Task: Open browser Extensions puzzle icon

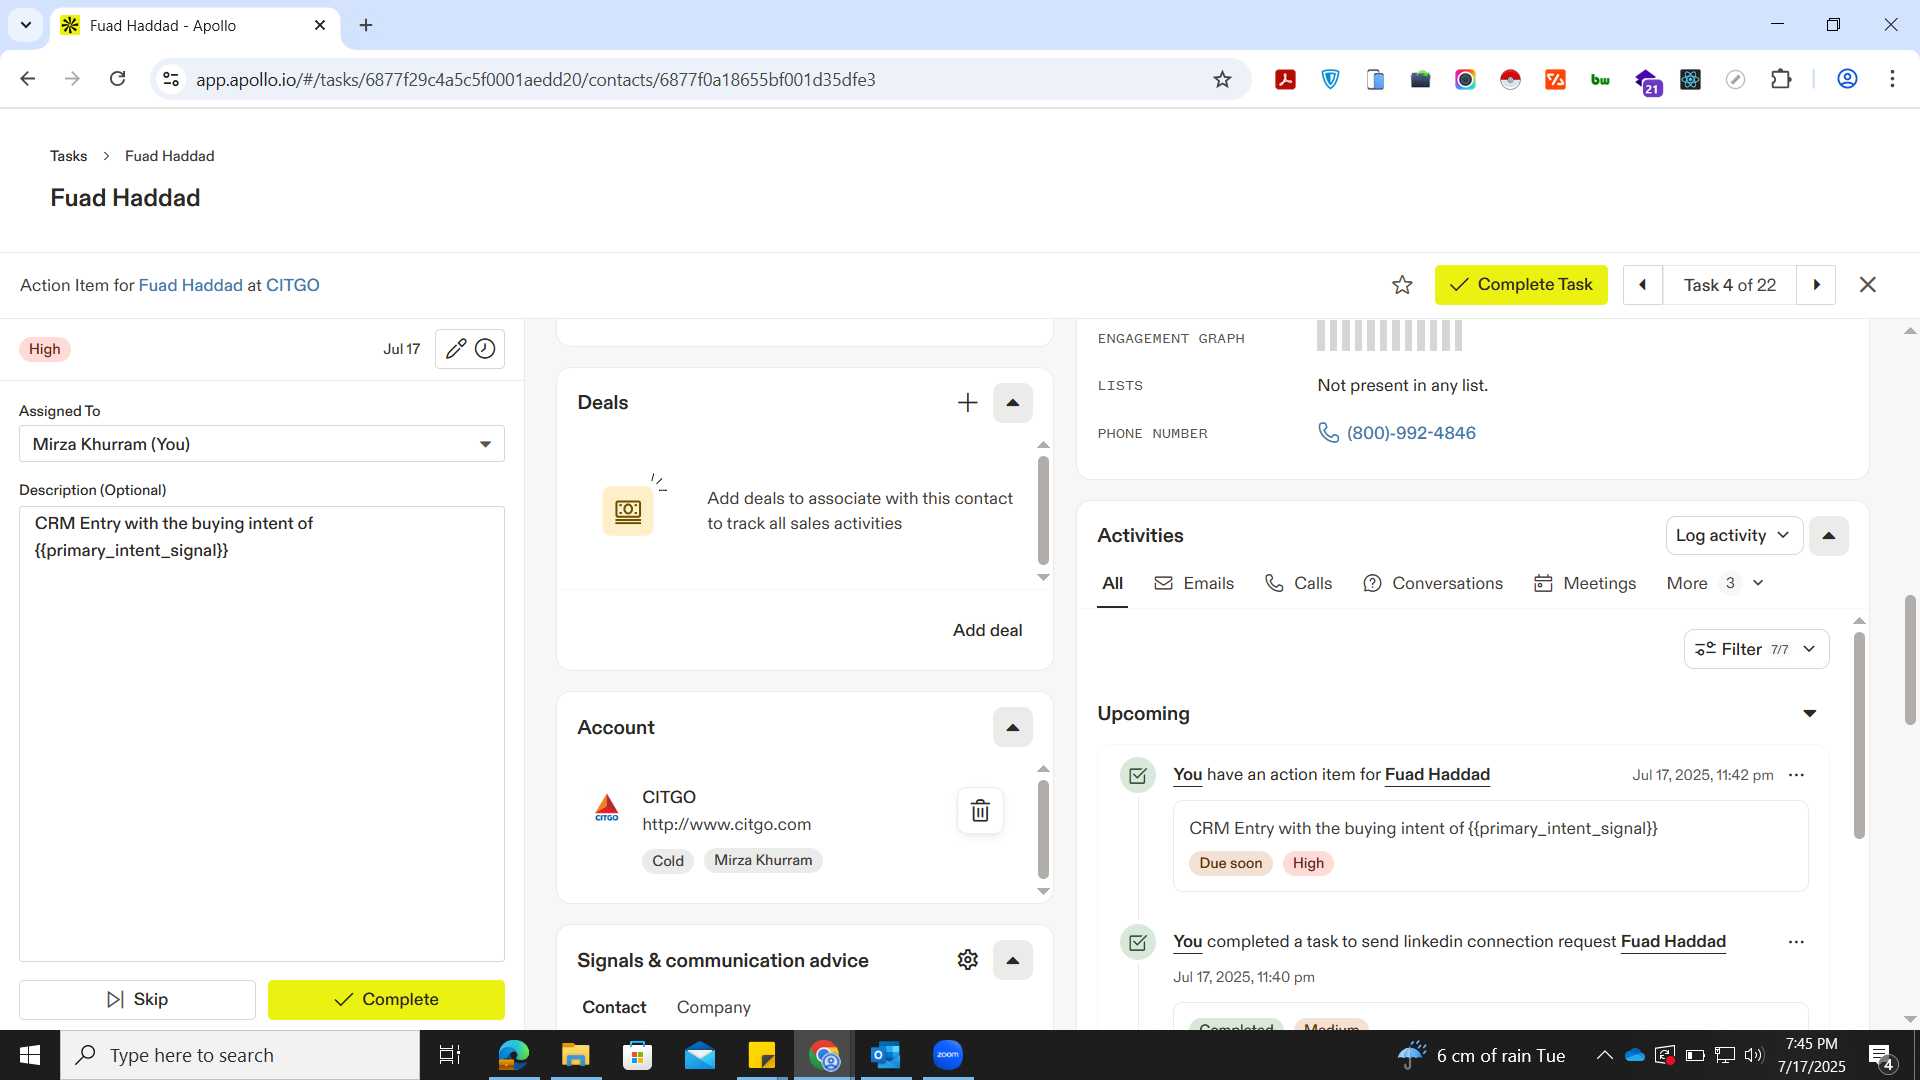Action: point(1781,79)
